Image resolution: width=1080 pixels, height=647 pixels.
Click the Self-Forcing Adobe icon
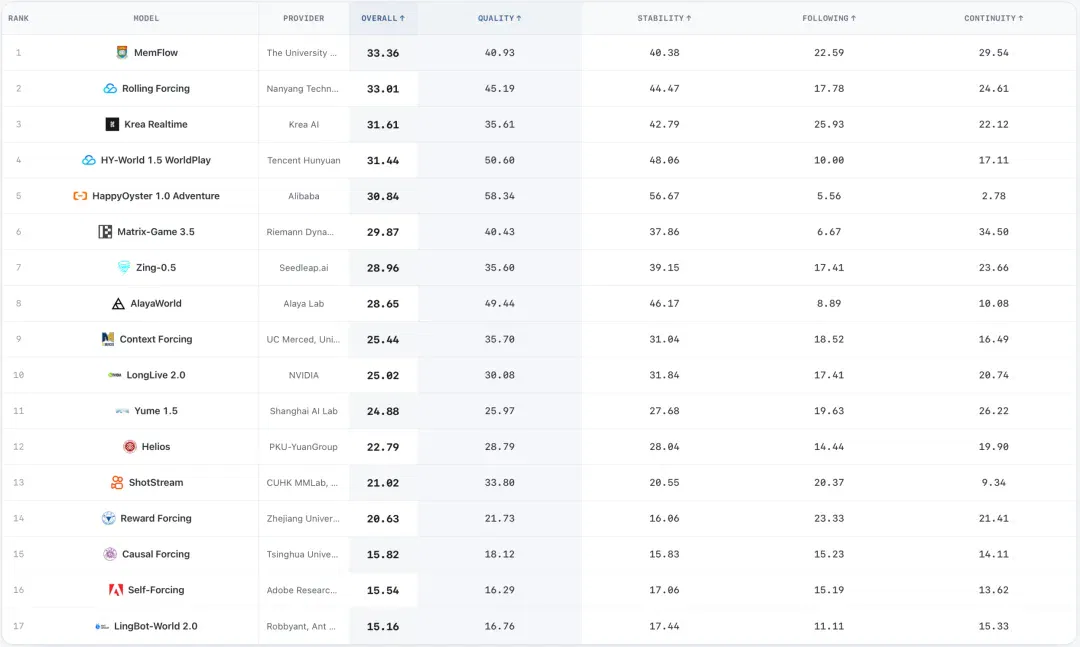pyautogui.click(x=116, y=590)
